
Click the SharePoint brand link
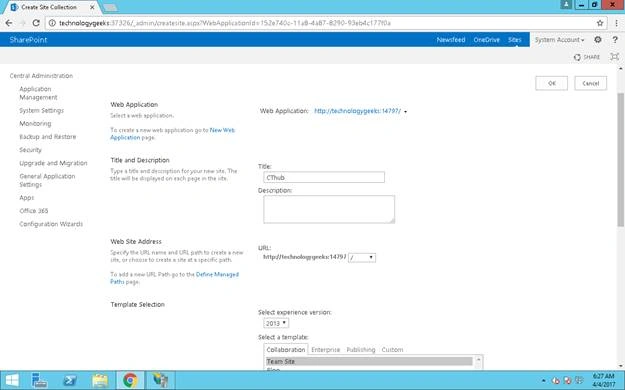(x=28, y=39)
